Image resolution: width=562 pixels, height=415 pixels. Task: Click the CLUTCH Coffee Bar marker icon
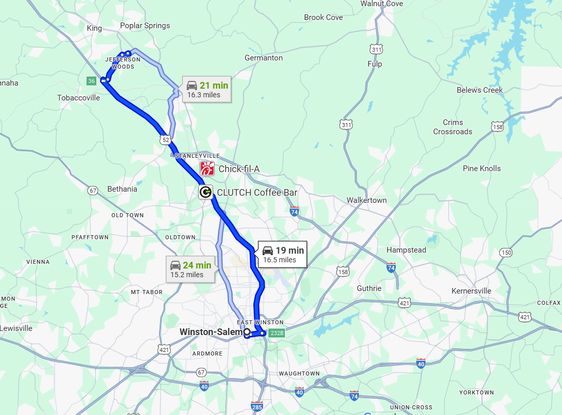[205, 192]
